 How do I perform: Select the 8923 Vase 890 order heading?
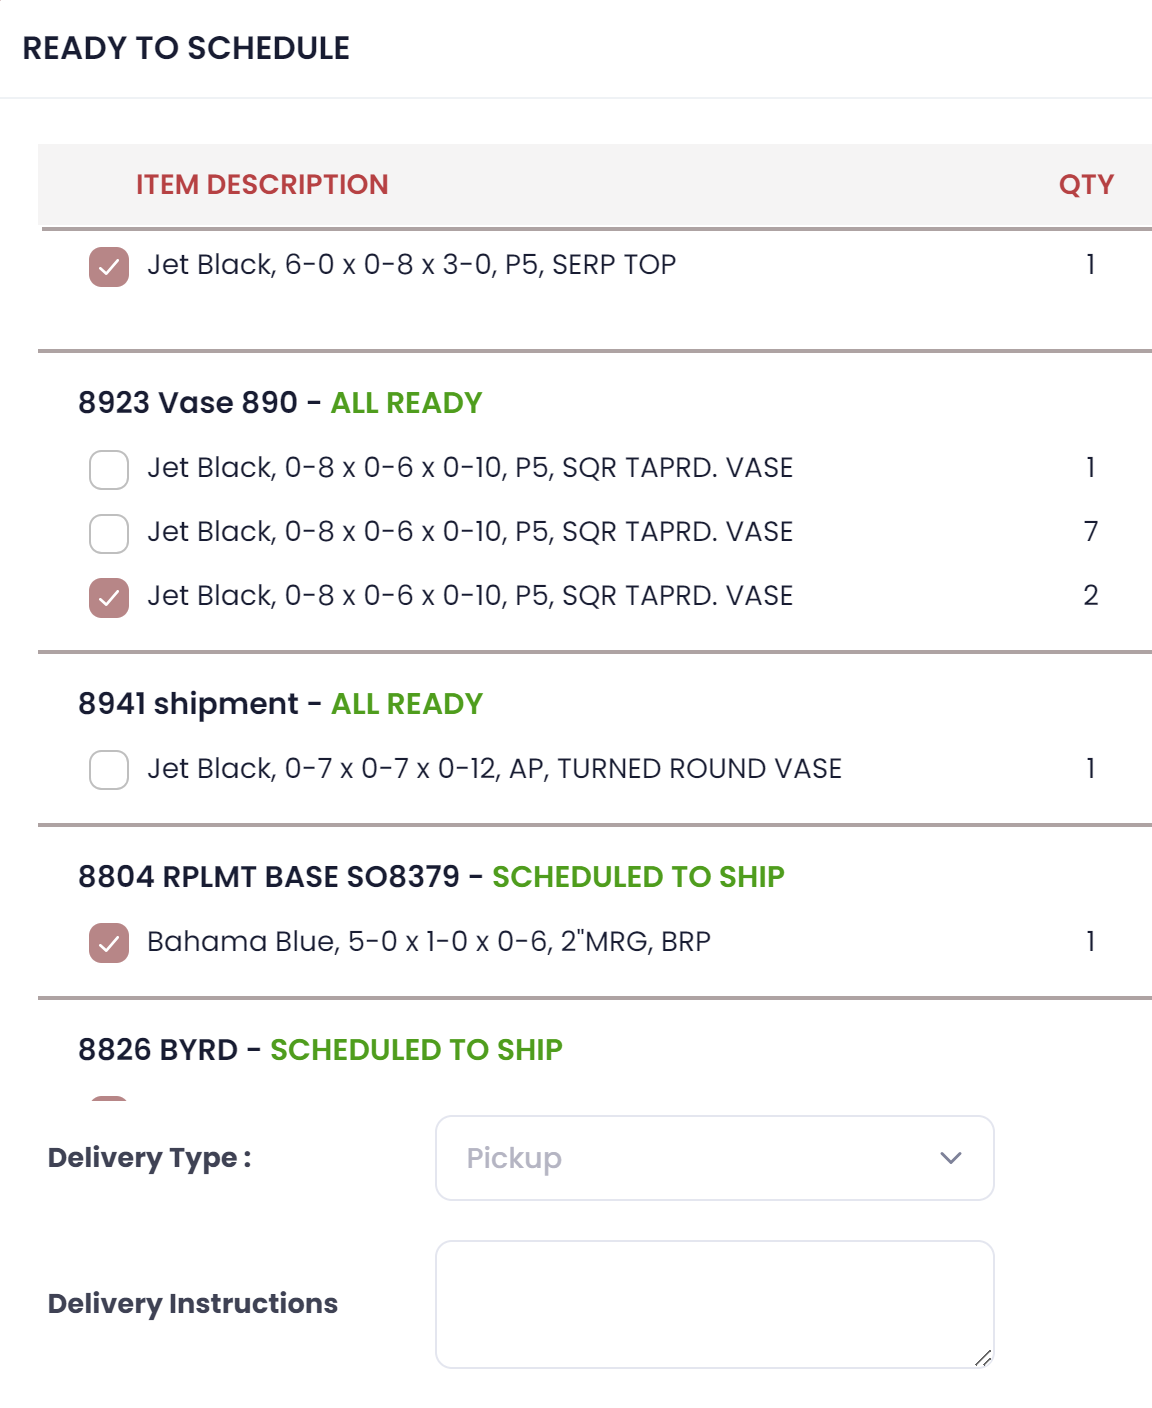coord(188,403)
